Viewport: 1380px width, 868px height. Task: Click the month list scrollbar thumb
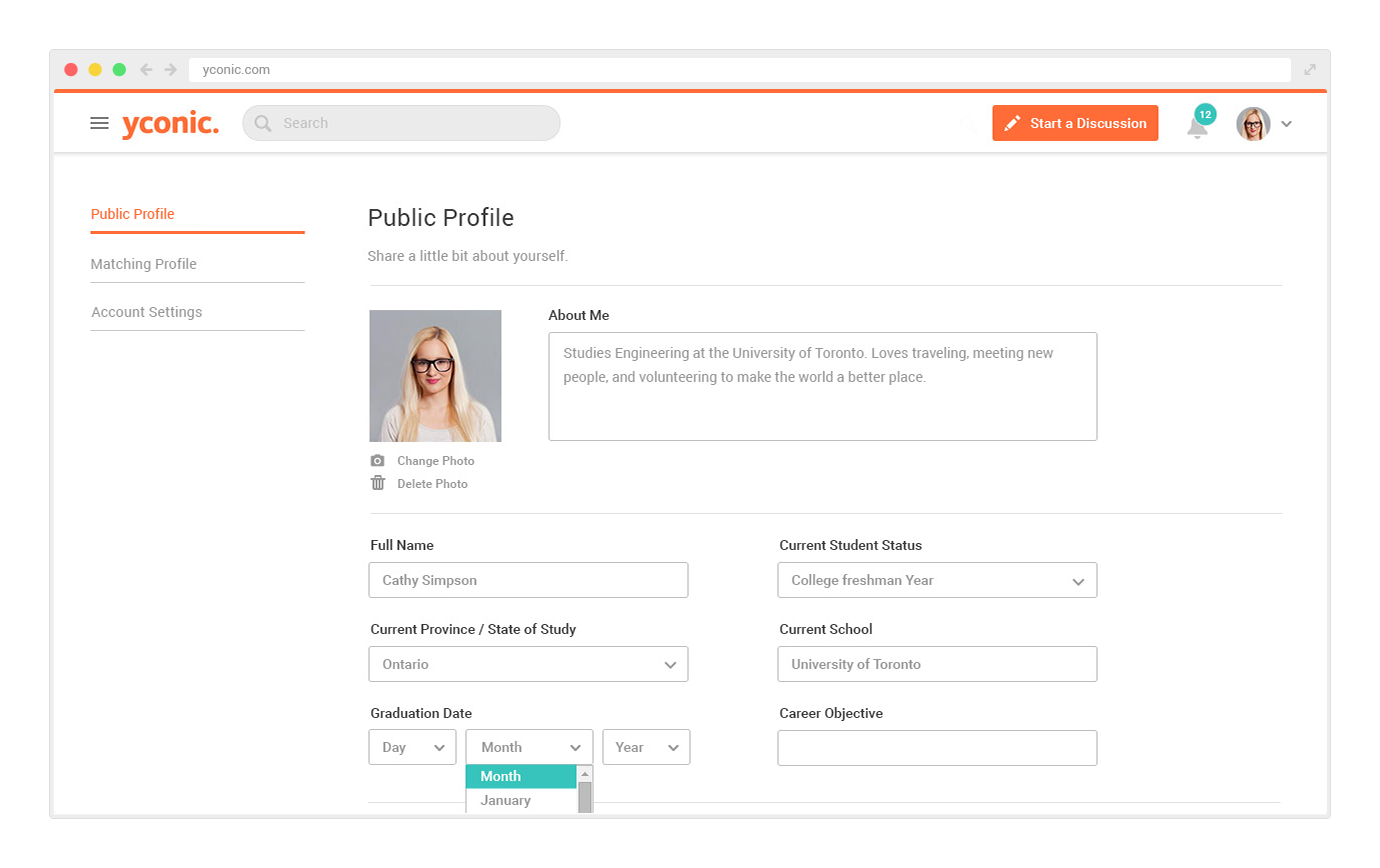click(585, 798)
